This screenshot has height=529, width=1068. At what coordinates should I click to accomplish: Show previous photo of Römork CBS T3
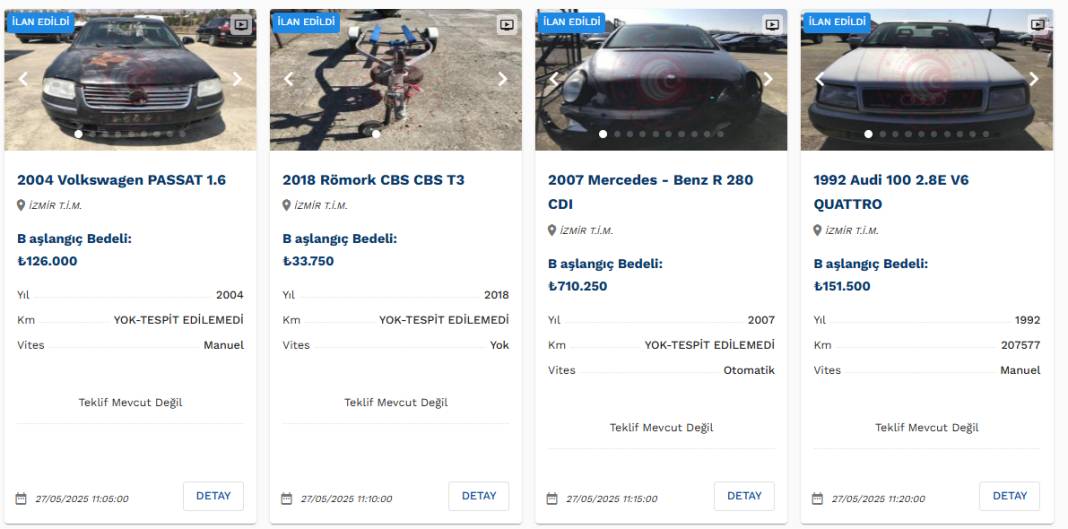[x=289, y=80]
